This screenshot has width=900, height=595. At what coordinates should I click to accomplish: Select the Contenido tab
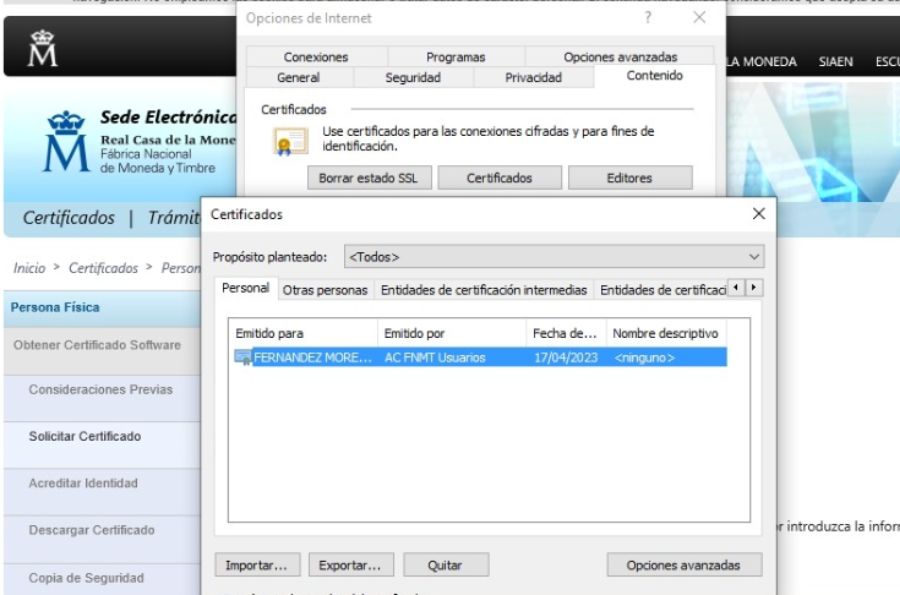[x=654, y=76]
